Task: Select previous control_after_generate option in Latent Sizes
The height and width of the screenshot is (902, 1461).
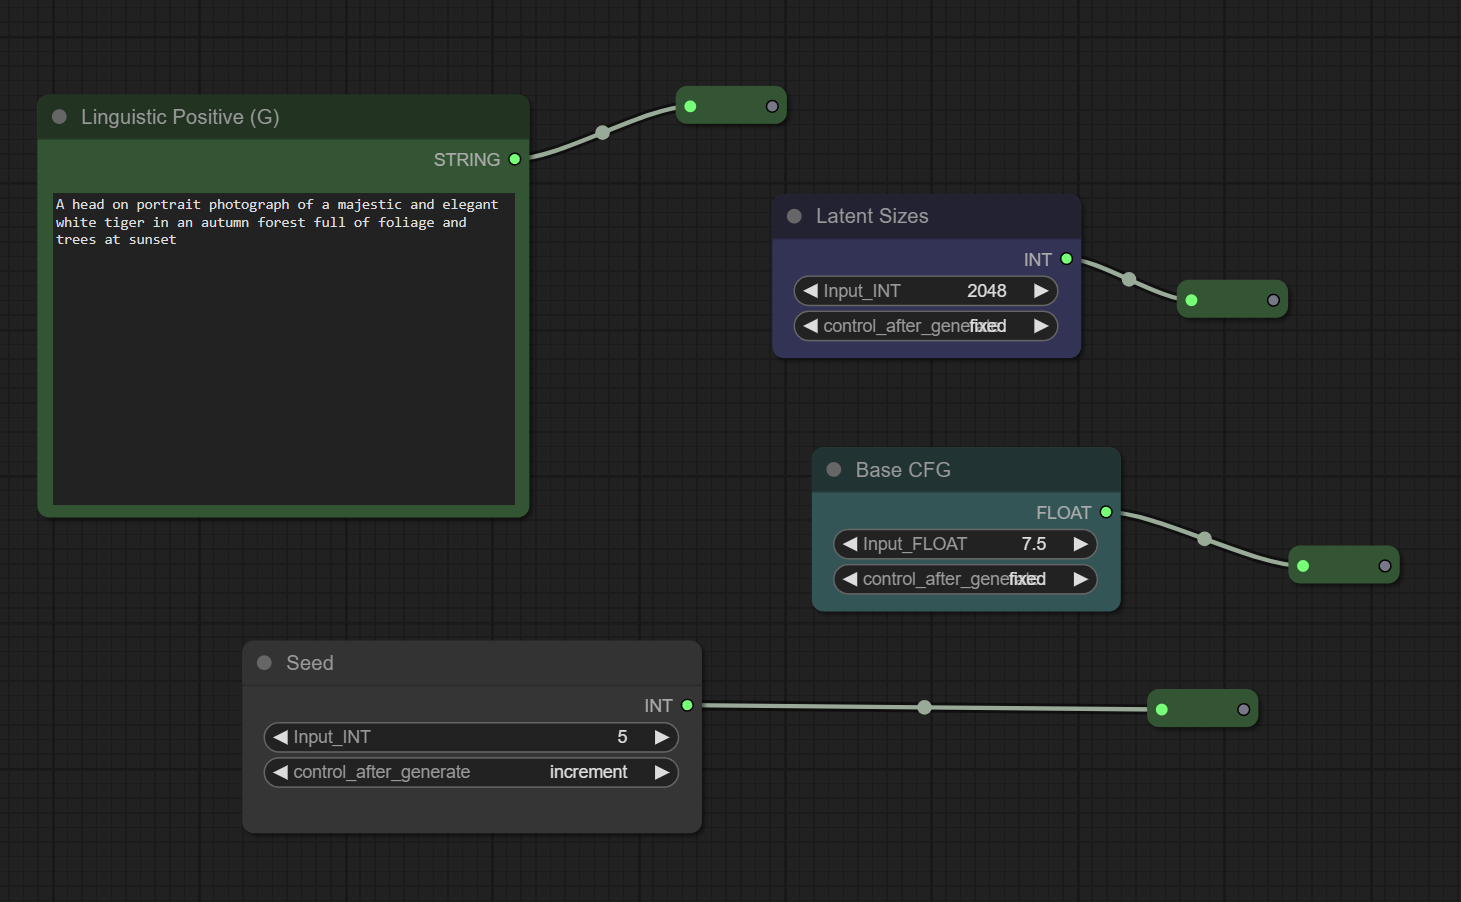Action: coord(811,326)
